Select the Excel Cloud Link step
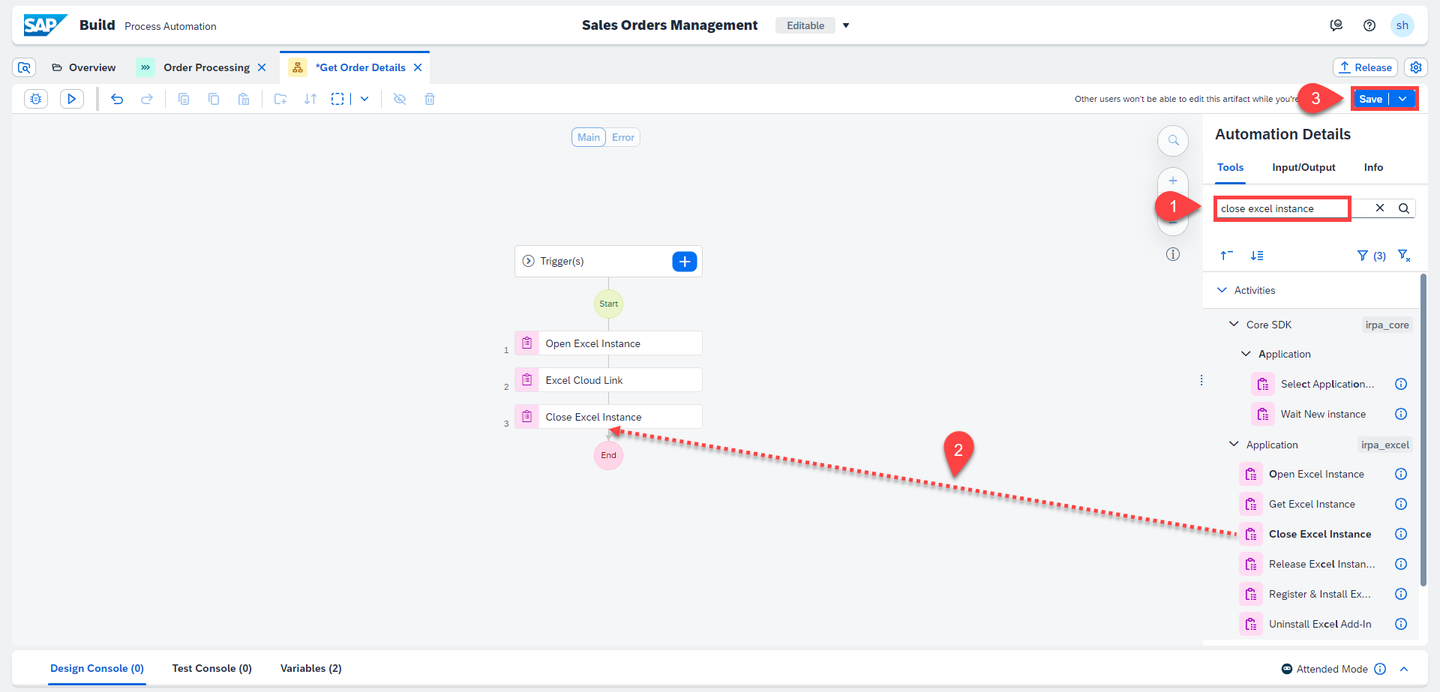 coord(608,380)
